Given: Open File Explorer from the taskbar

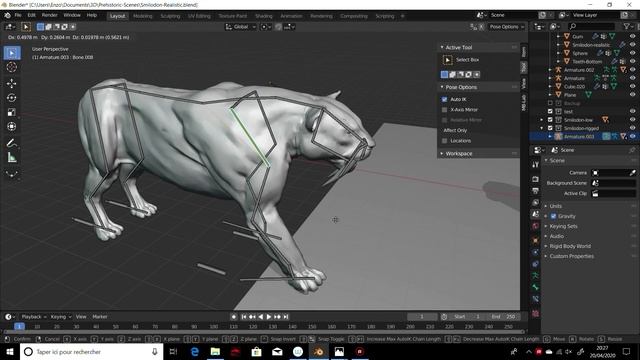Looking at the screenshot, I should (215, 351).
